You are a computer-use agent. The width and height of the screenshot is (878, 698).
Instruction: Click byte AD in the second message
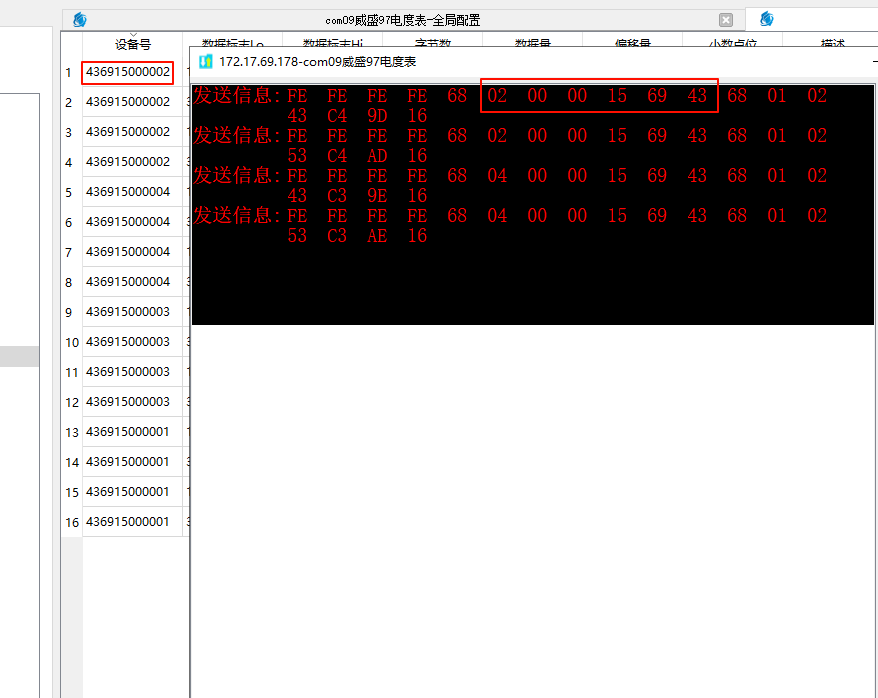377,156
